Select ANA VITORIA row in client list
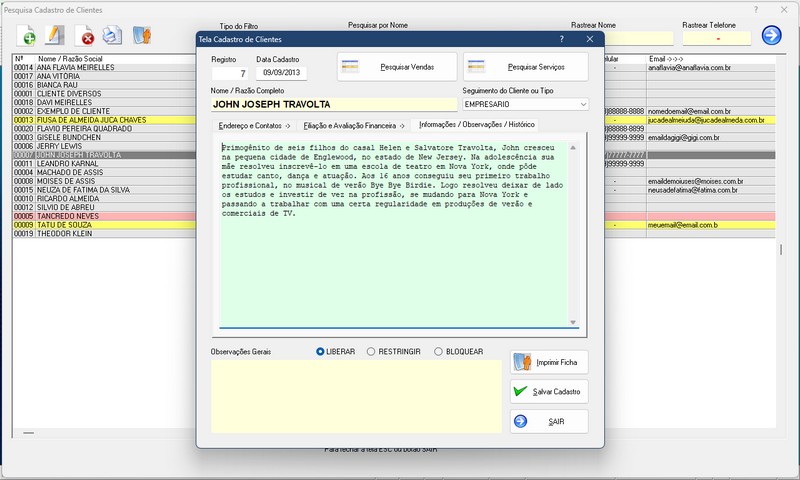 (105, 76)
